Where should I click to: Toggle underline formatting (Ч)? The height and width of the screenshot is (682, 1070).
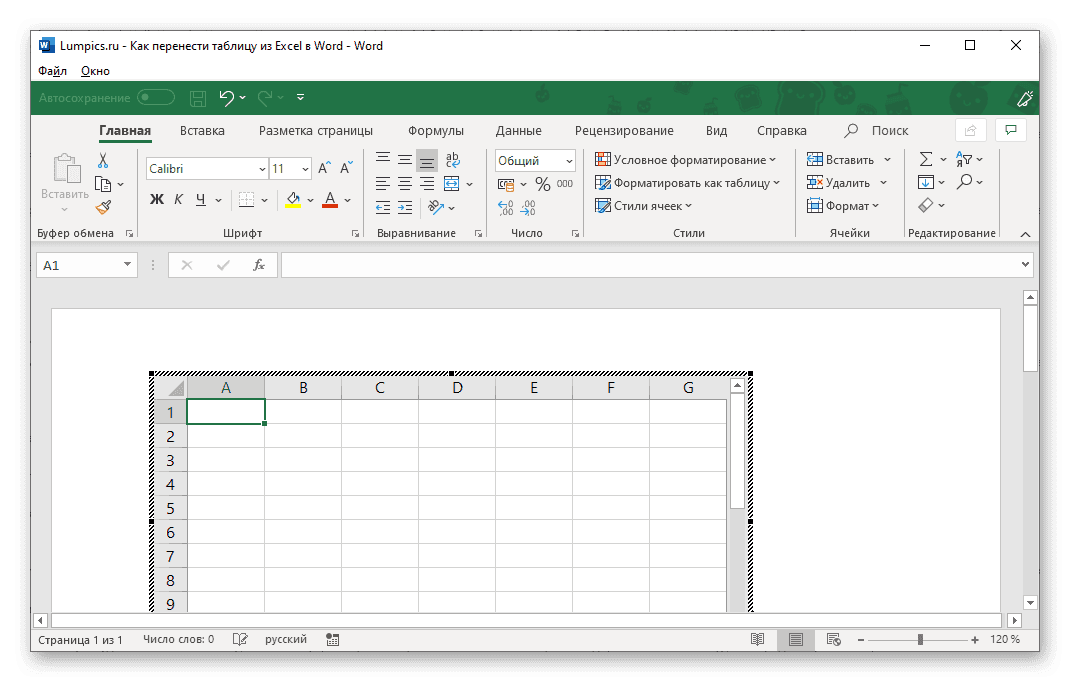[x=203, y=200]
